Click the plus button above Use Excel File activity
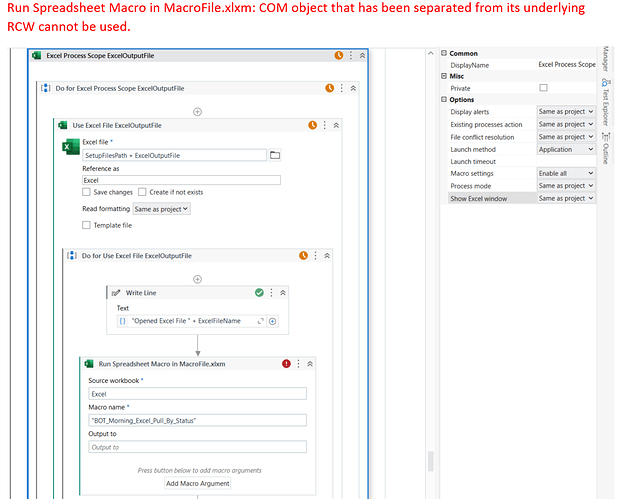Image resolution: width=637 pixels, height=499 pixels. click(x=197, y=112)
